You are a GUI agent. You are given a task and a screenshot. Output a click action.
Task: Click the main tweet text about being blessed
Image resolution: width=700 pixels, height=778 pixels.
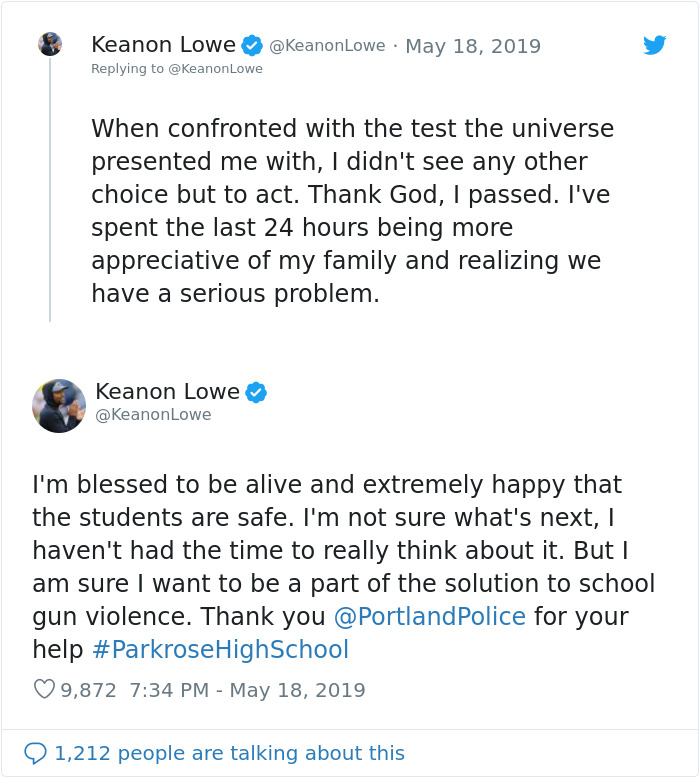point(343,566)
